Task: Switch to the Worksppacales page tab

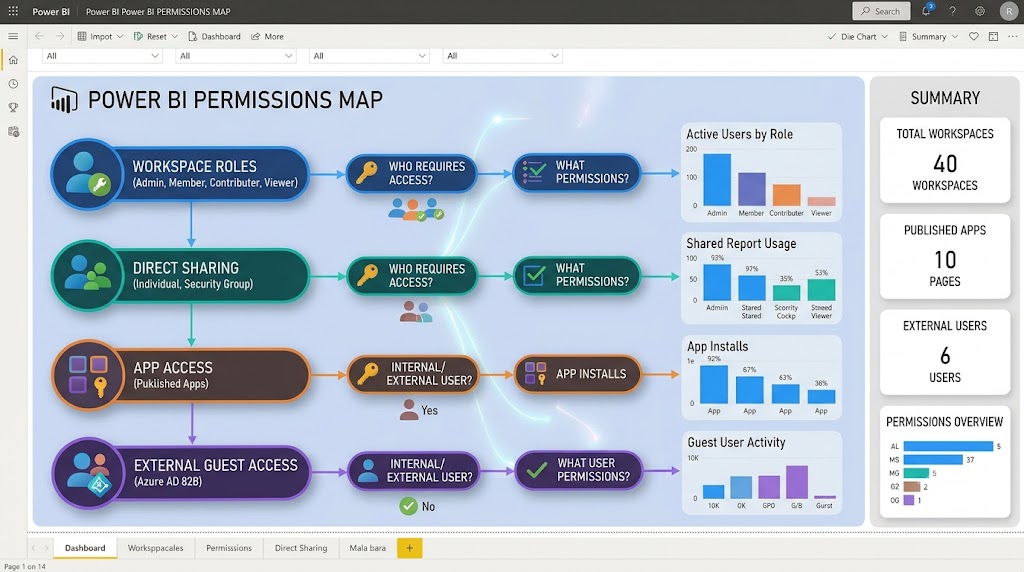Action: (155, 548)
